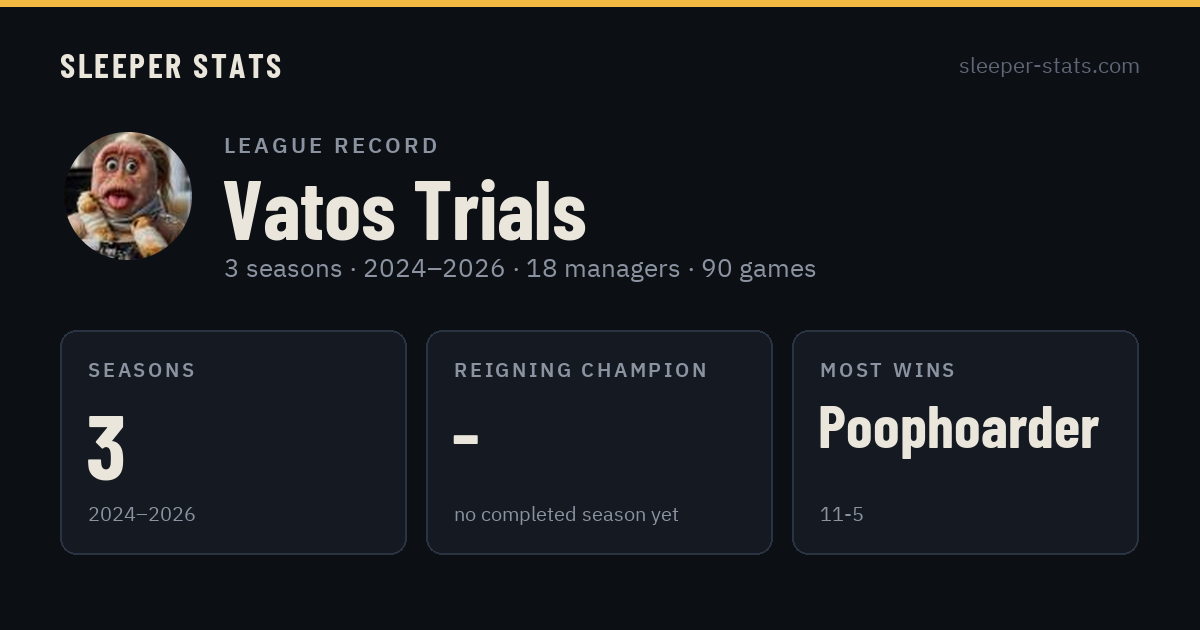Viewport: 1200px width, 630px height.
Task: Open the sleeper-stats.com link
Action: (x=1049, y=66)
